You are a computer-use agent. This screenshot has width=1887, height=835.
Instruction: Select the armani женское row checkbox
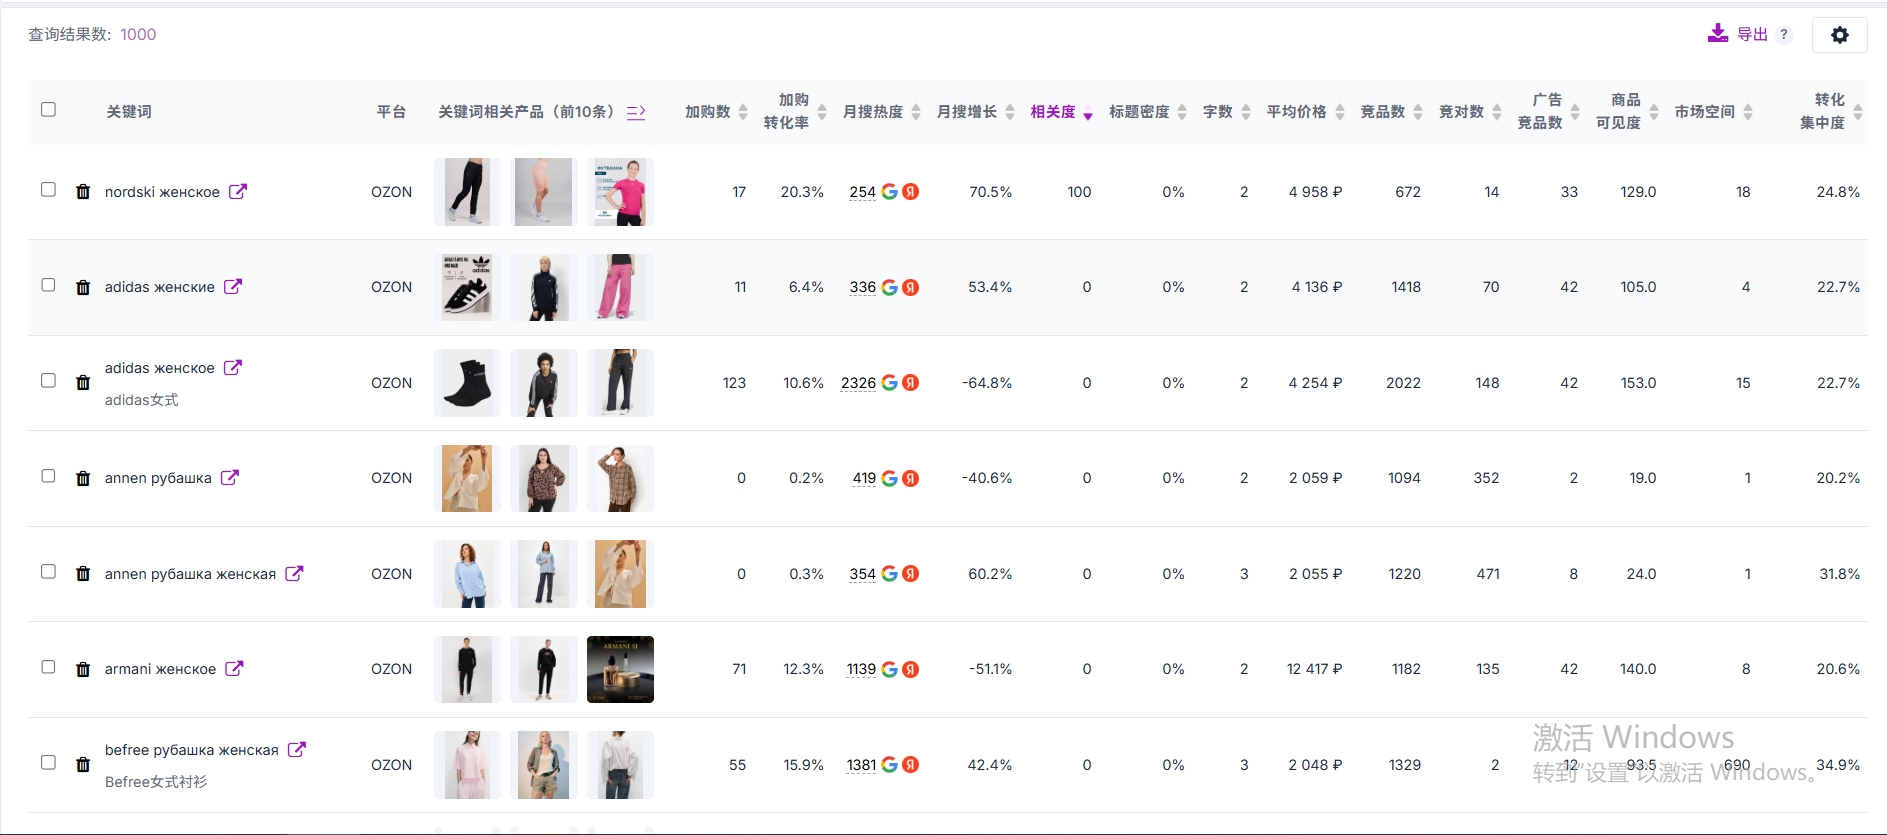pyautogui.click(x=48, y=667)
